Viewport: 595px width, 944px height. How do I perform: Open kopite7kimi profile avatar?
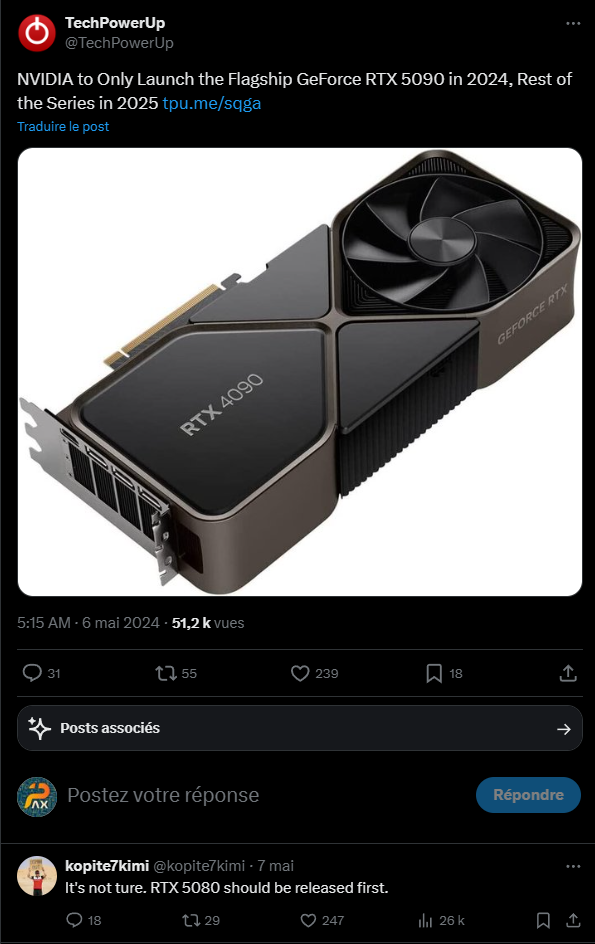click(x=37, y=876)
